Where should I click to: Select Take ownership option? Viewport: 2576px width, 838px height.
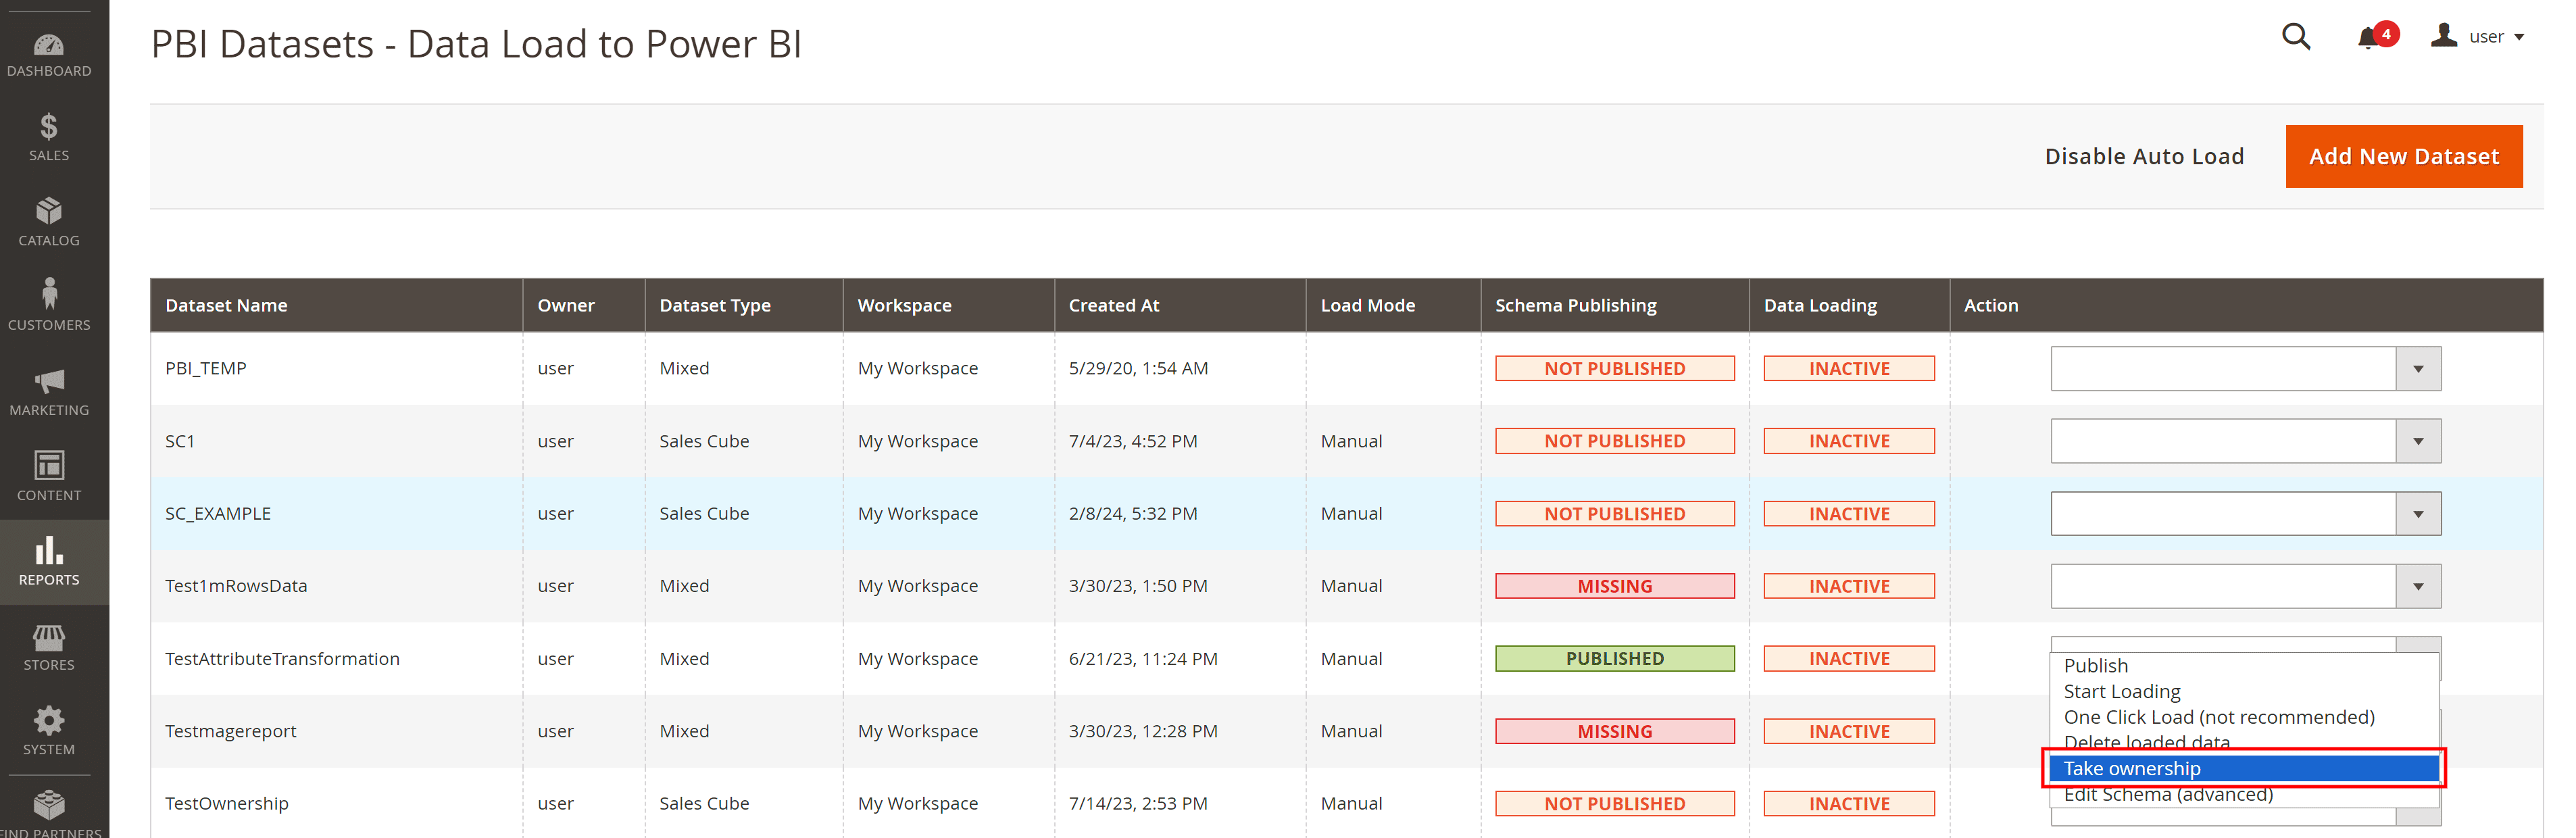point(2244,769)
